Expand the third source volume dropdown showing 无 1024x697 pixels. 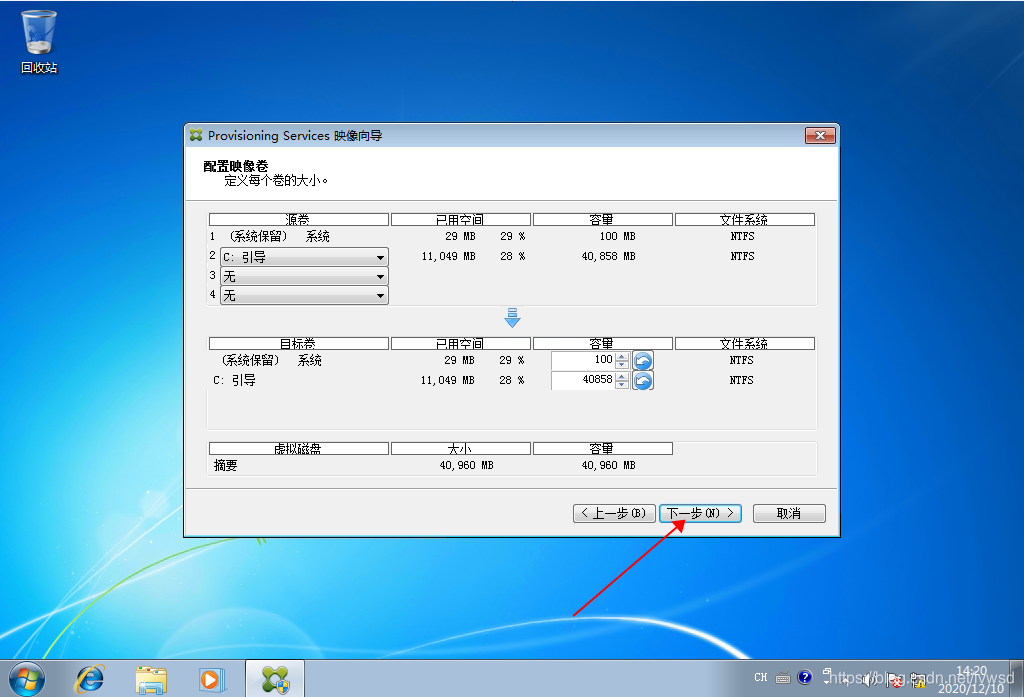click(378, 276)
